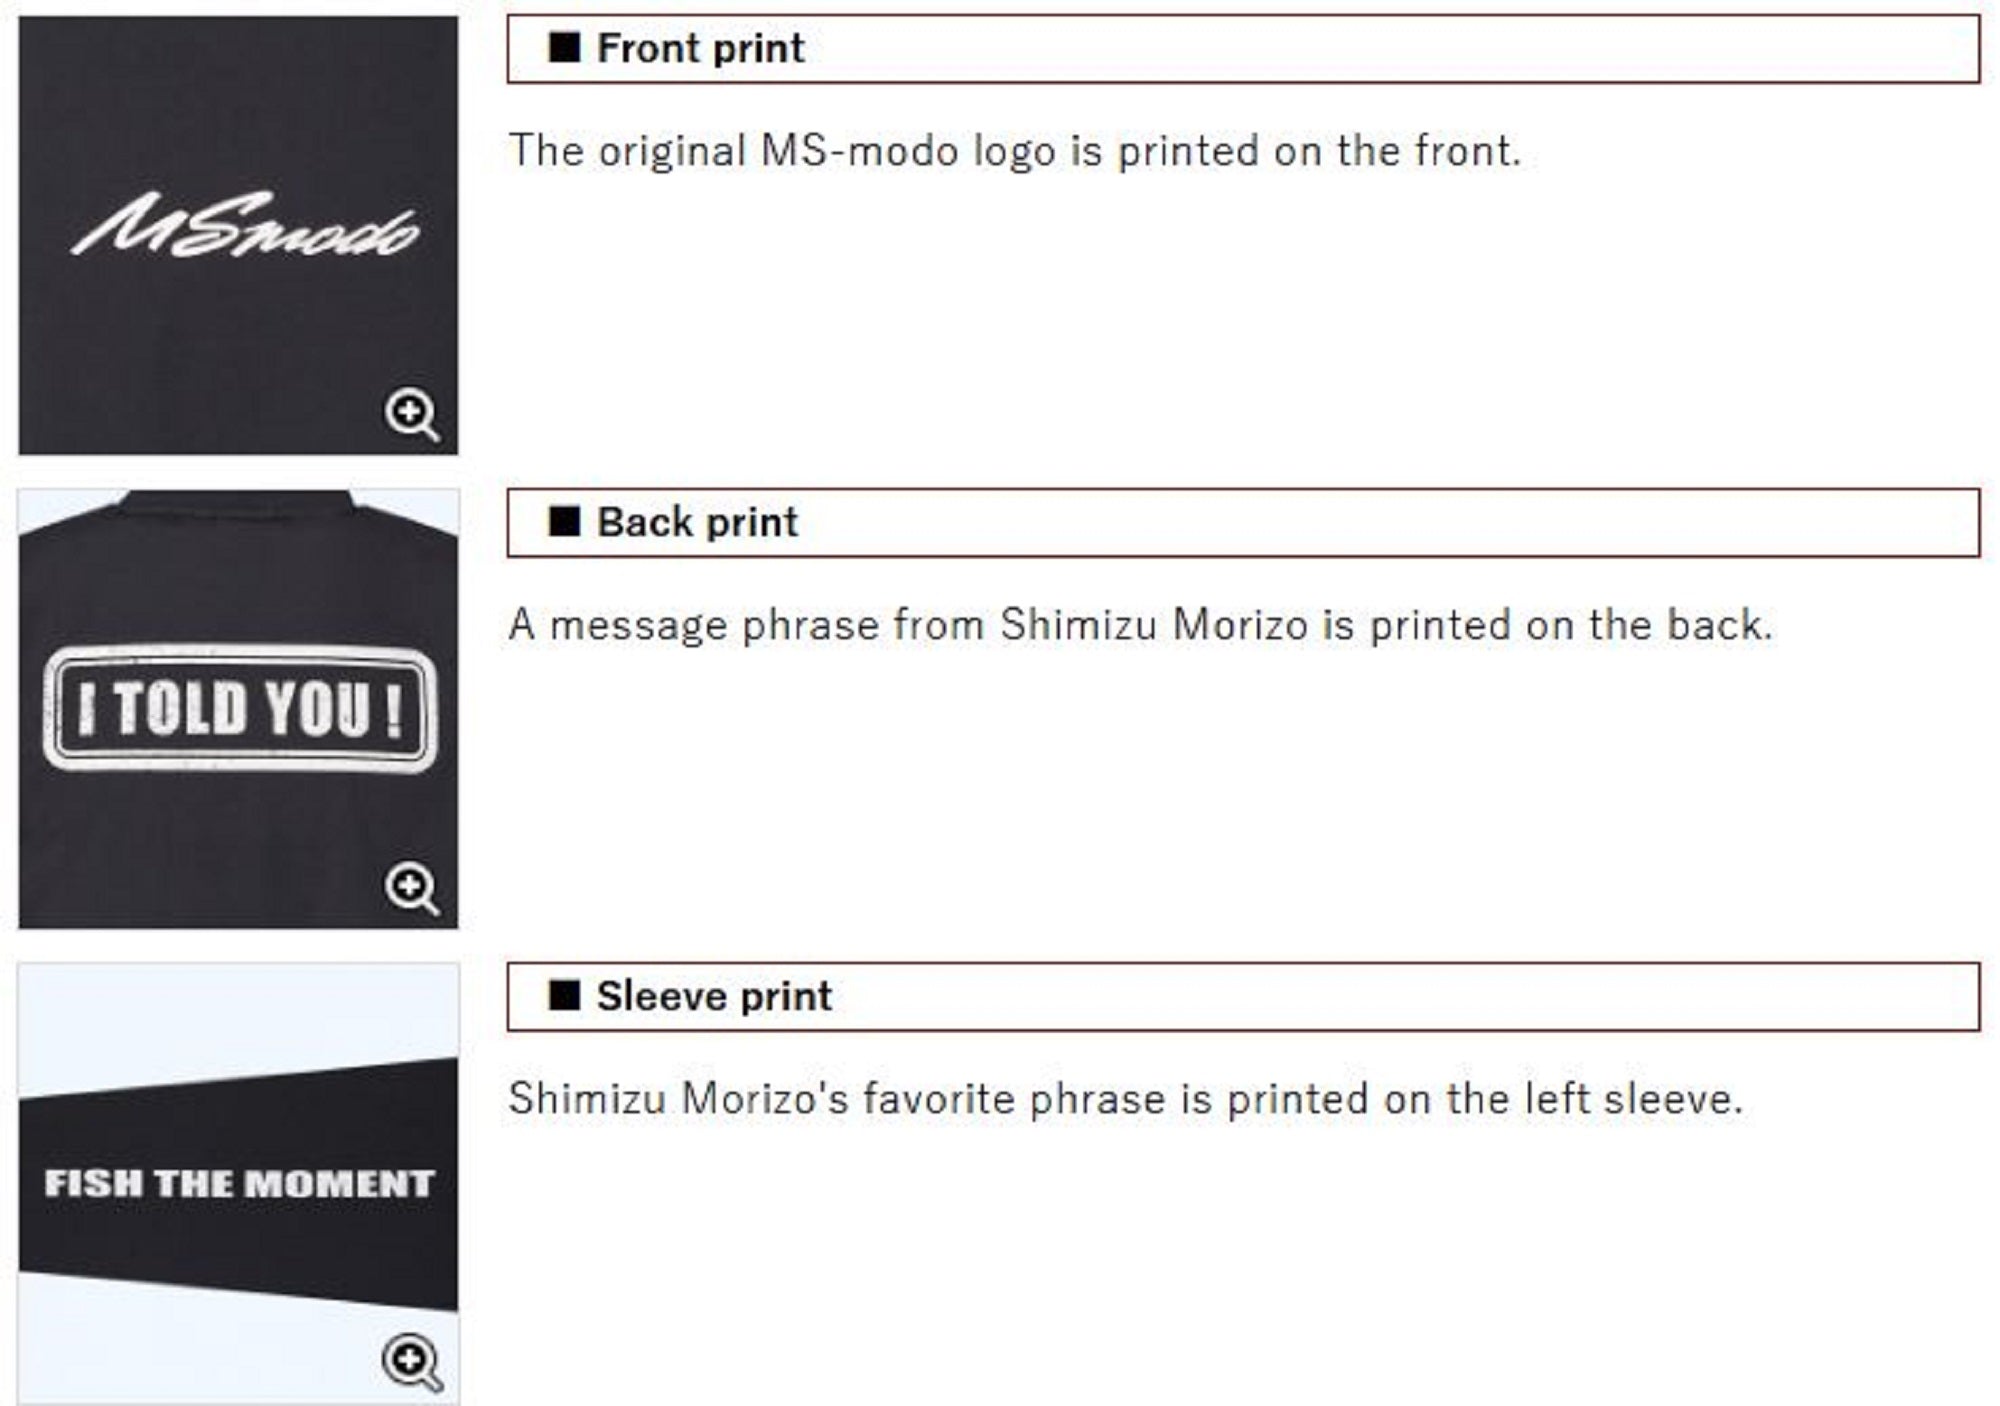Enlarge the FISH THE MOMENT sleeve image

pyautogui.click(x=412, y=1362)
